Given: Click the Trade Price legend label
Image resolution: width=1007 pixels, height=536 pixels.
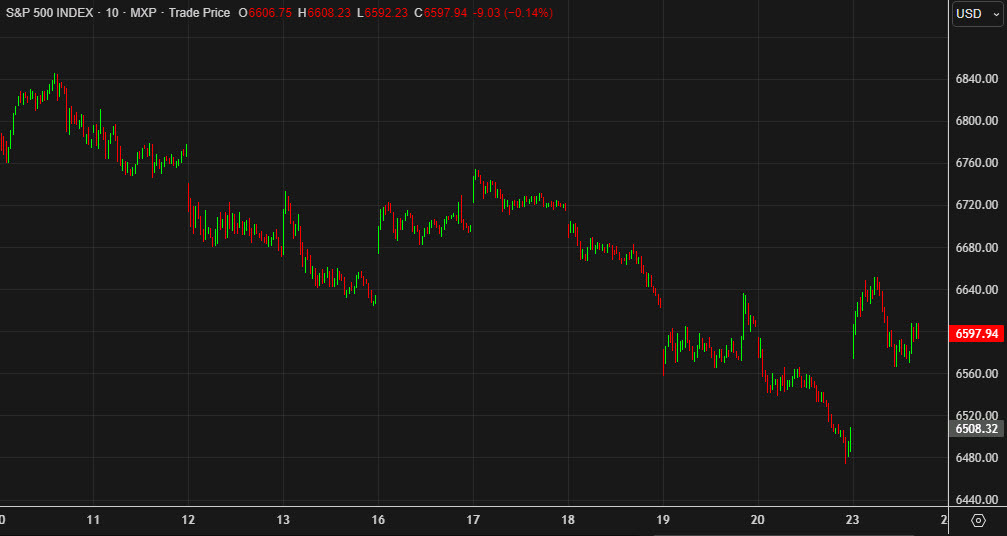Looking at the screenshot, I should click(200, 13).
